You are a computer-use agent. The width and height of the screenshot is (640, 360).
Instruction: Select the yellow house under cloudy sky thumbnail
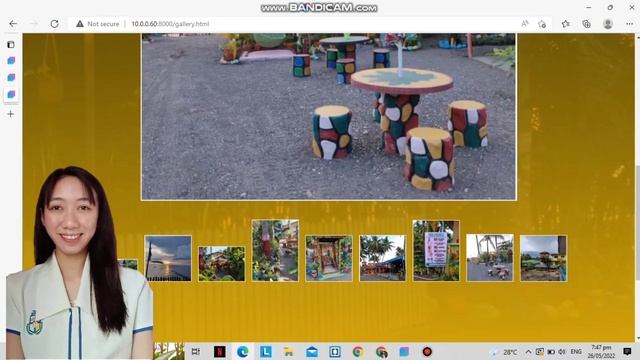543,258
